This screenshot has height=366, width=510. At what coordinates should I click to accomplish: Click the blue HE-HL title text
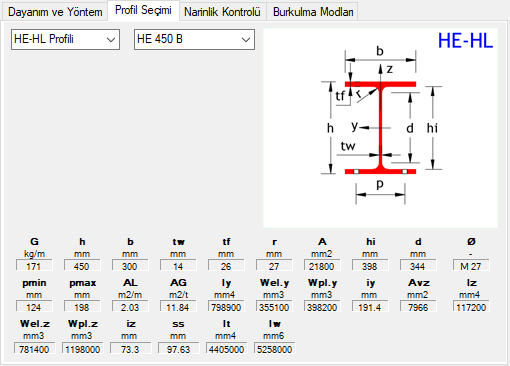point(465,41)
